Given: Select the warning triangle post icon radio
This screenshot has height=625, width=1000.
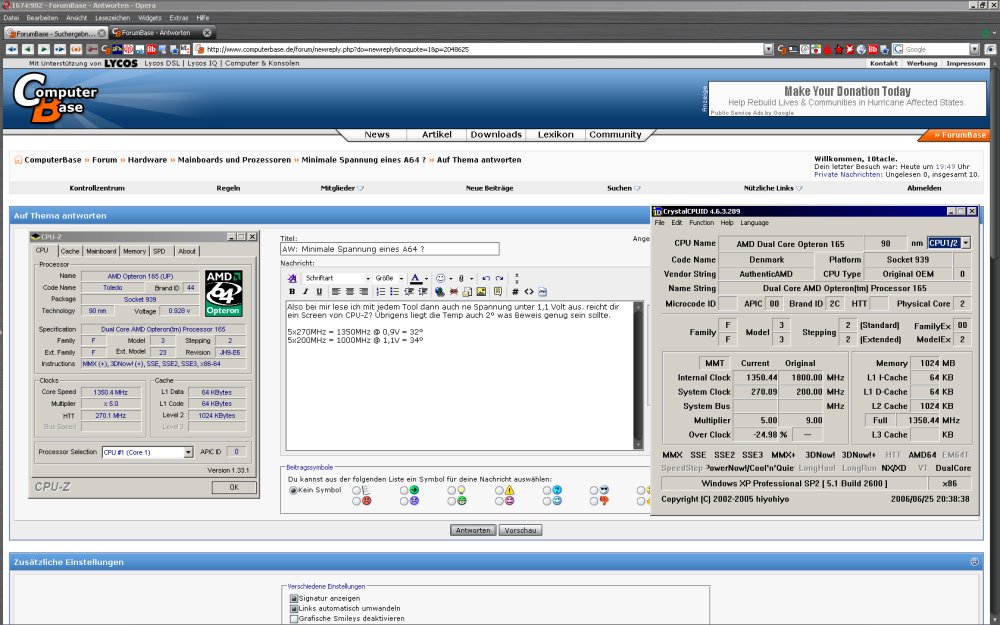Looking at the screenshot, I should pyautogui.click(x=499, y=490).
